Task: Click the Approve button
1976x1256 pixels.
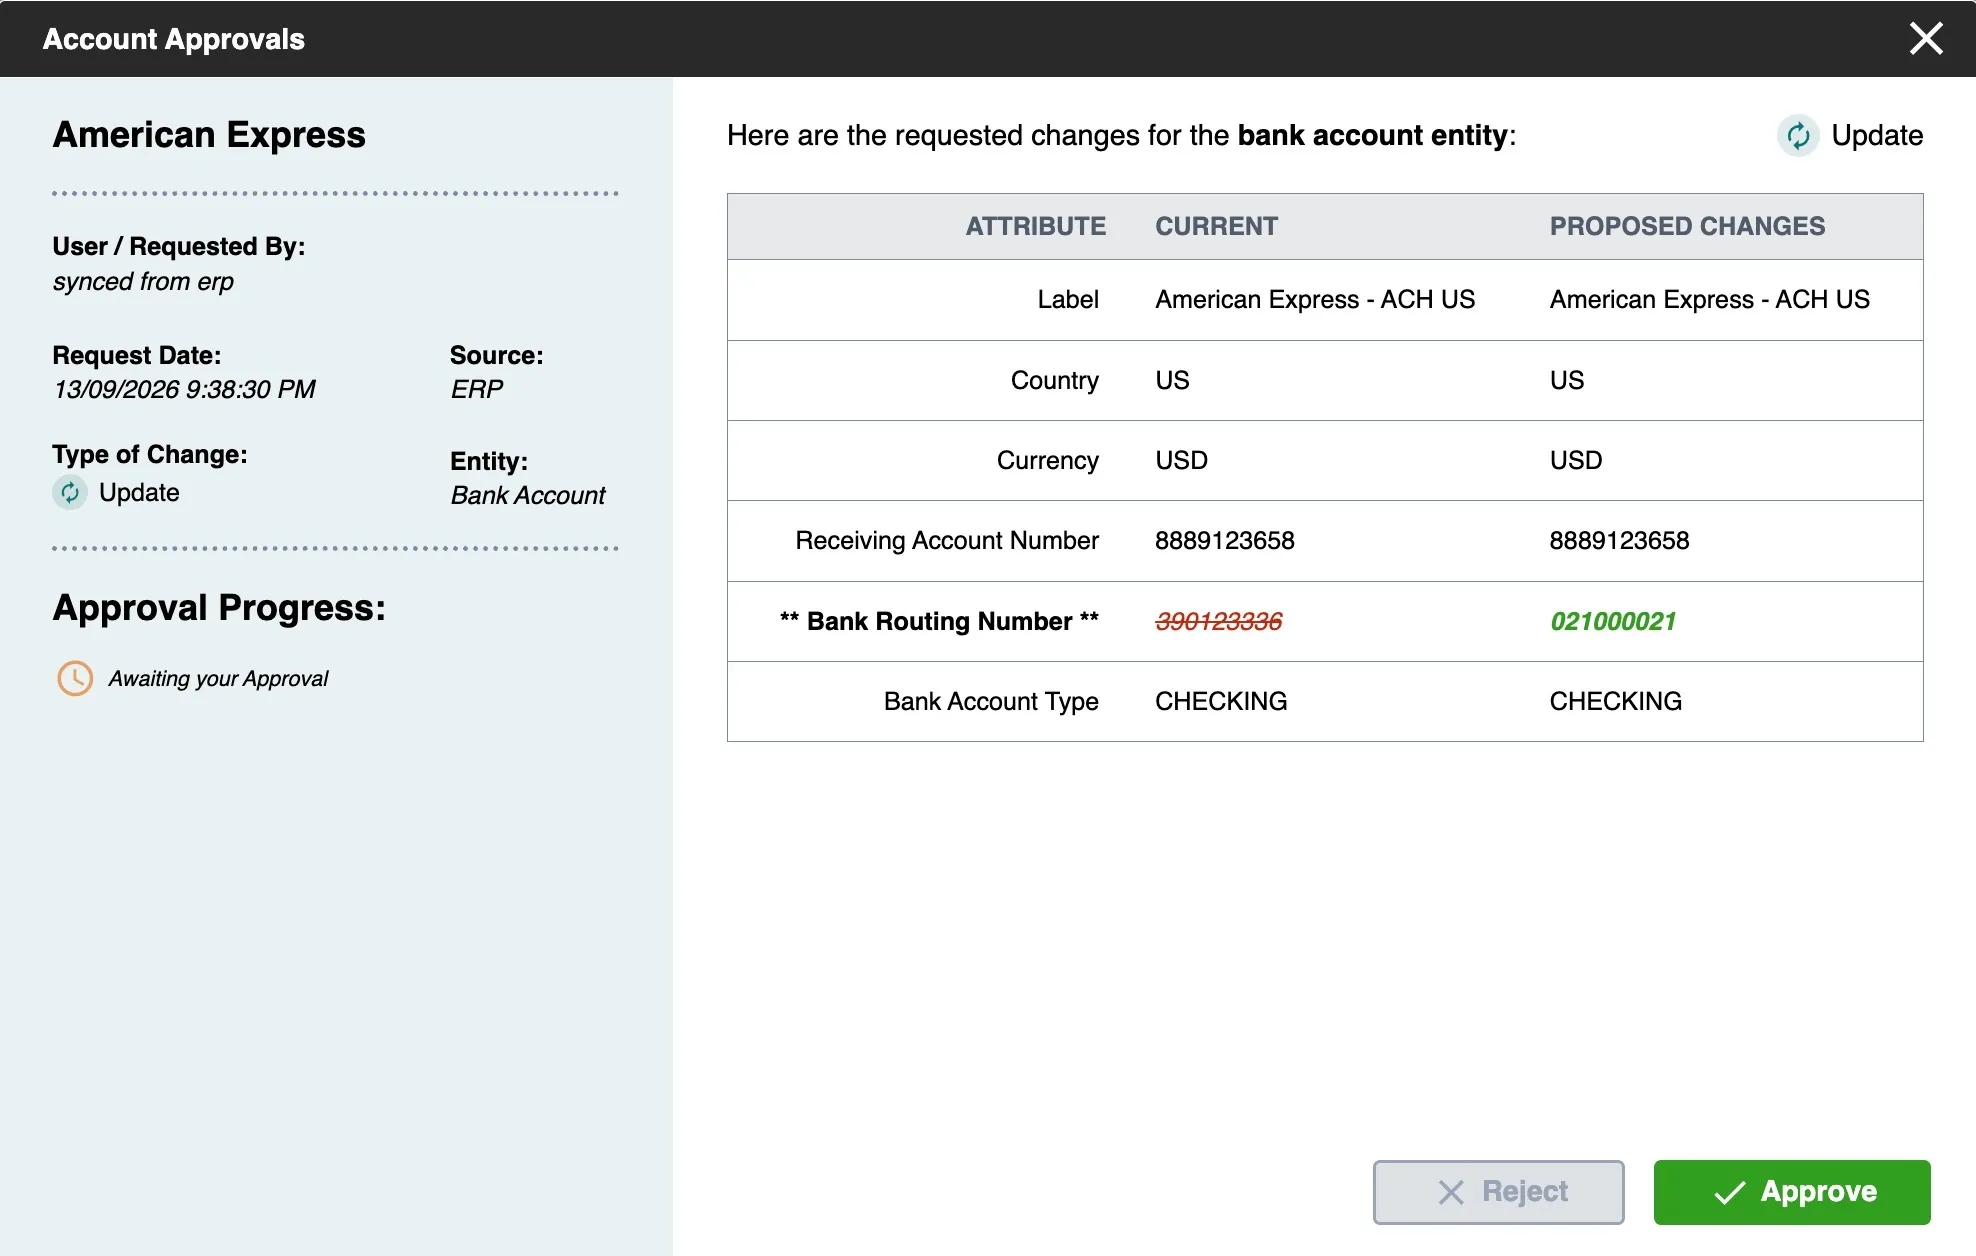Action: [x=1792, y=1192]
